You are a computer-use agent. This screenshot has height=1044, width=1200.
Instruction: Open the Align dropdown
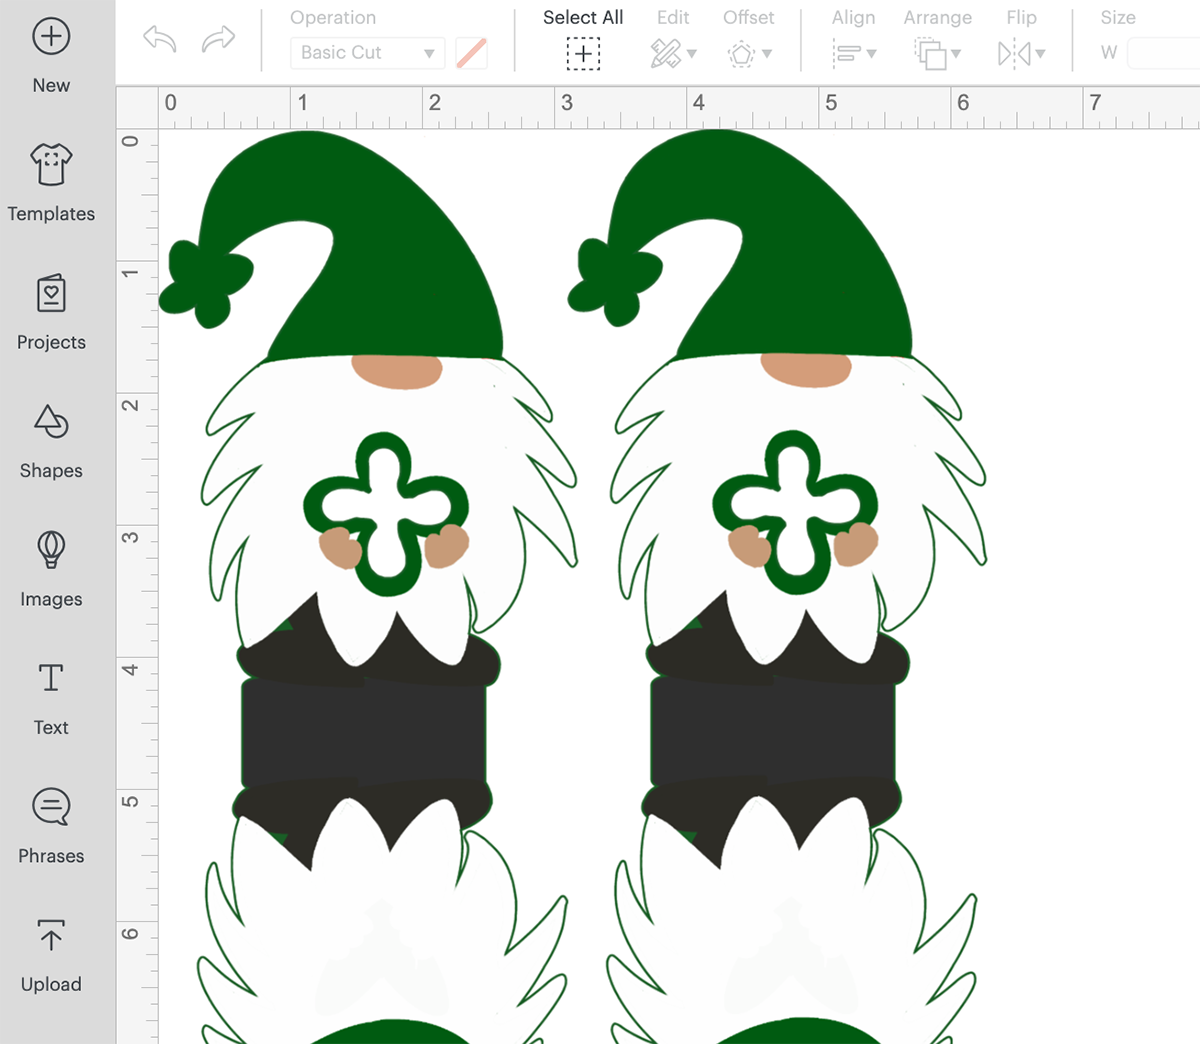pyautogui.click(x=854, y=53)
